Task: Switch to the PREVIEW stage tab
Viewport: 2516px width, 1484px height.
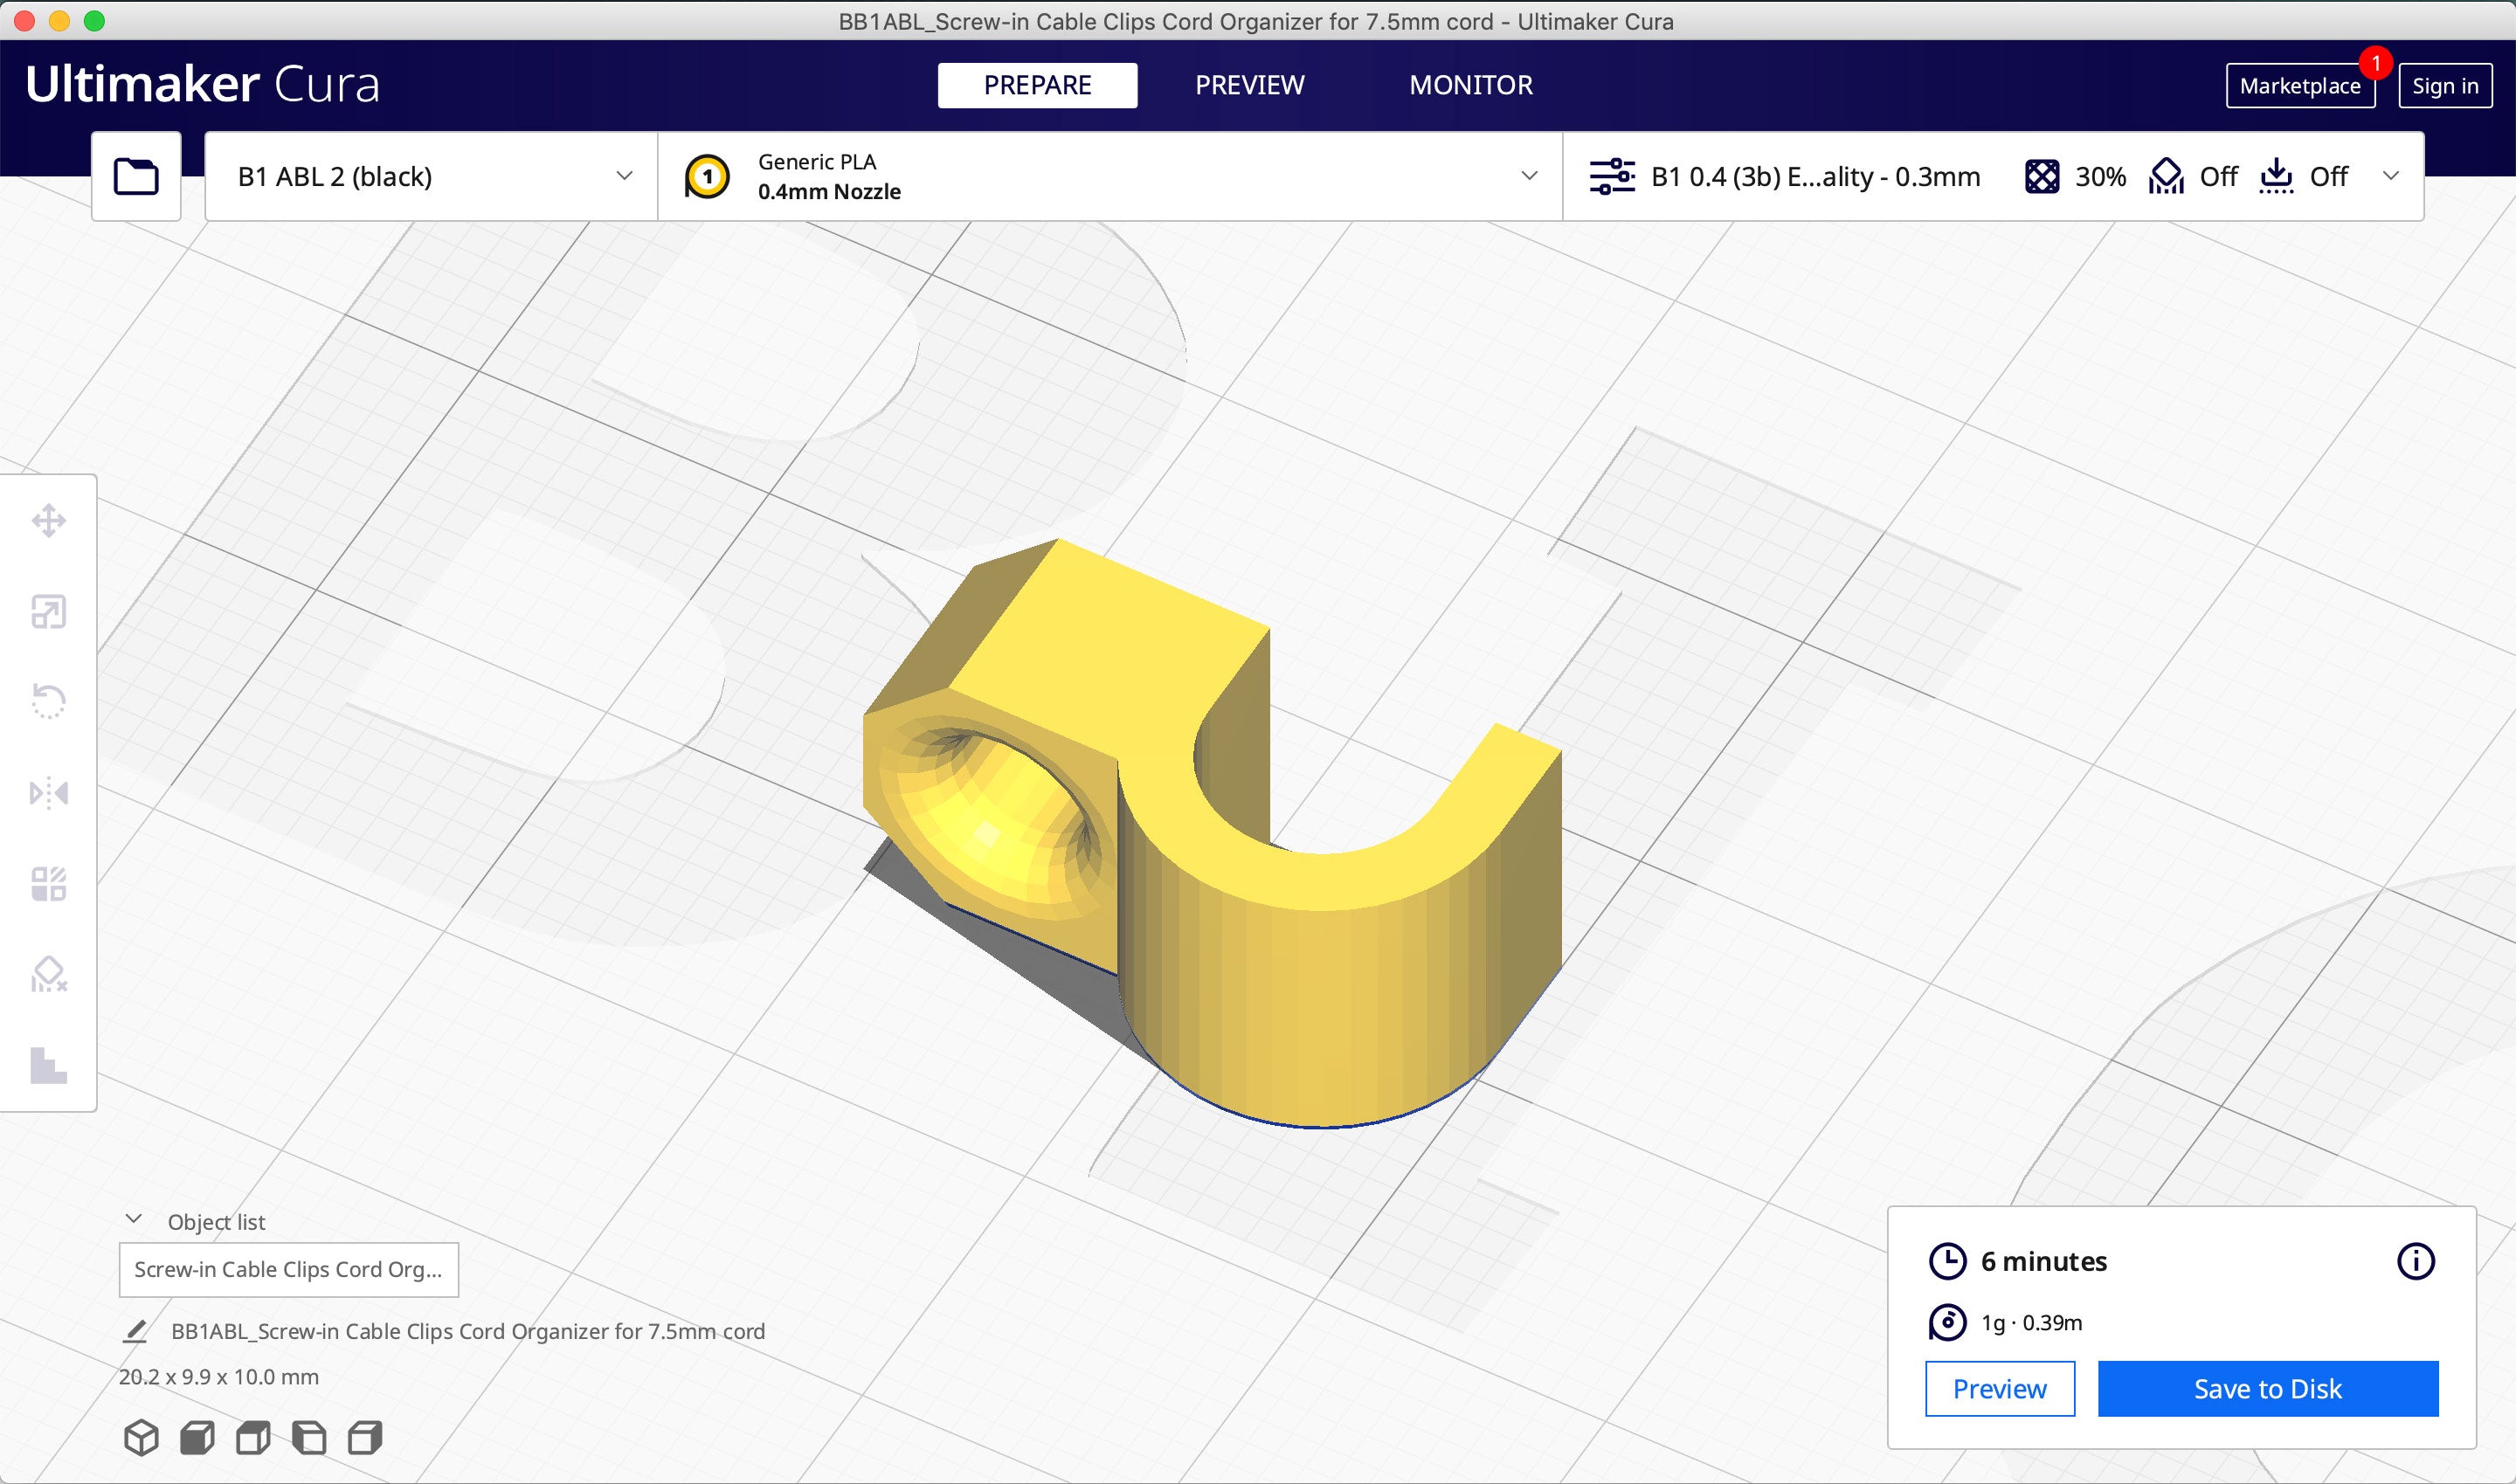Action: click(1249, 85)
